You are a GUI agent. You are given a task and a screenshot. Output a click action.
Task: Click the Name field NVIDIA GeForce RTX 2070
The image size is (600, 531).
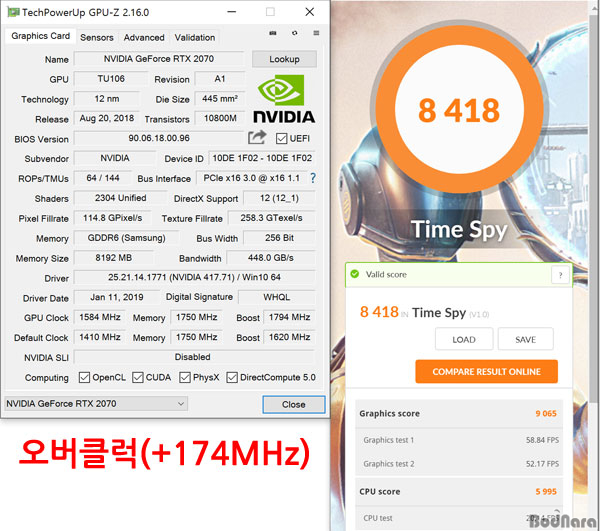click(159, 59)
